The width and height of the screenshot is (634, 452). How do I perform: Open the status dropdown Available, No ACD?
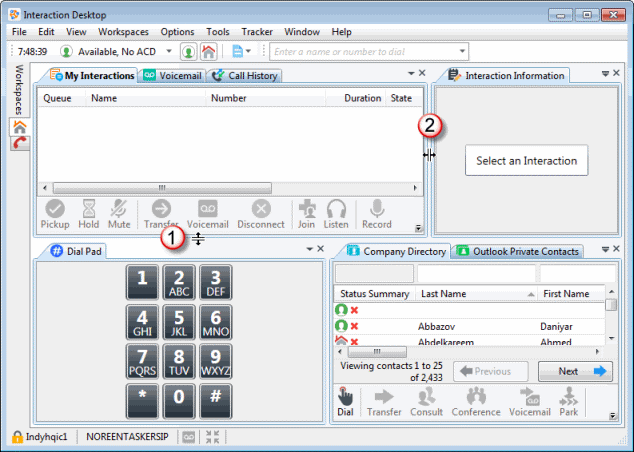point(168,51)
